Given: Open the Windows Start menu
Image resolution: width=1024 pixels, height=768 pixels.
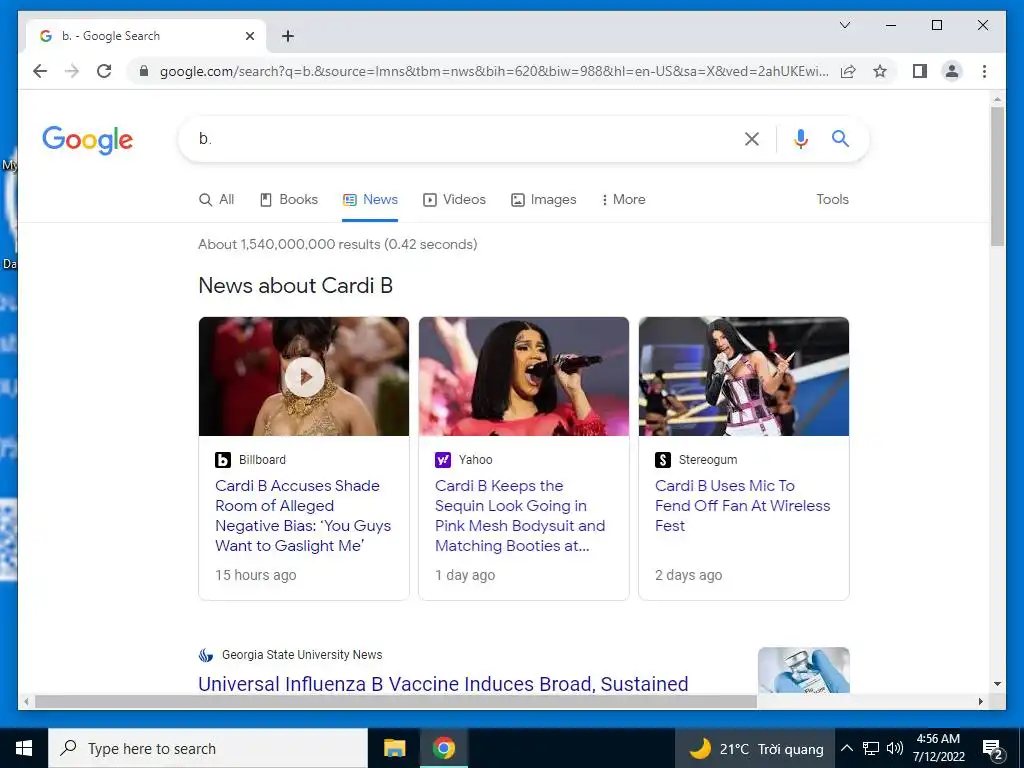Looking at the screenshot, I should 24,748.
